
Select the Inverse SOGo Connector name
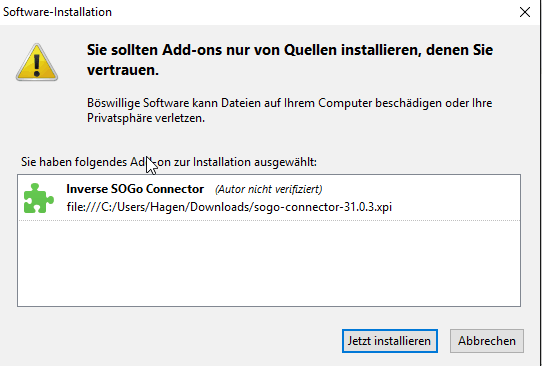135,189
